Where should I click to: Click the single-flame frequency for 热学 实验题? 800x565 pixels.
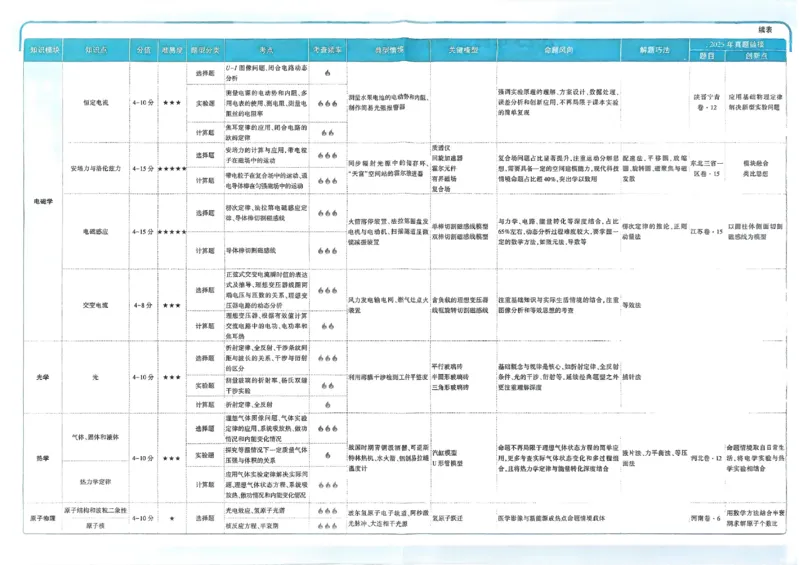[328, 455]
